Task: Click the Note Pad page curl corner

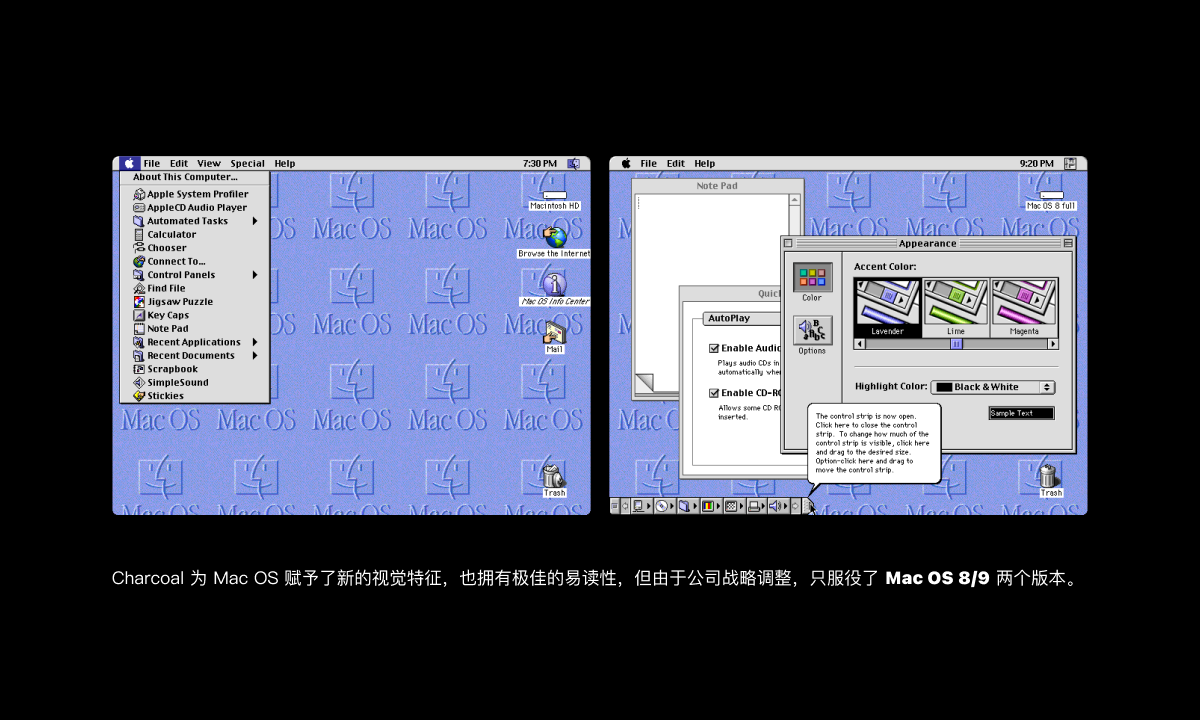Action: click(643, 383)
